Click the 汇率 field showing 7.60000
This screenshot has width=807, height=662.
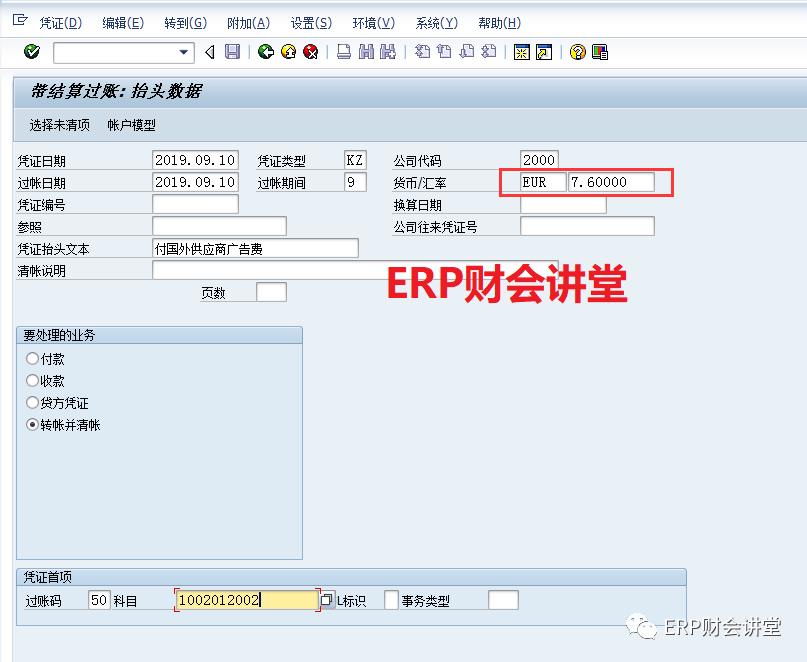click(611, 182)
